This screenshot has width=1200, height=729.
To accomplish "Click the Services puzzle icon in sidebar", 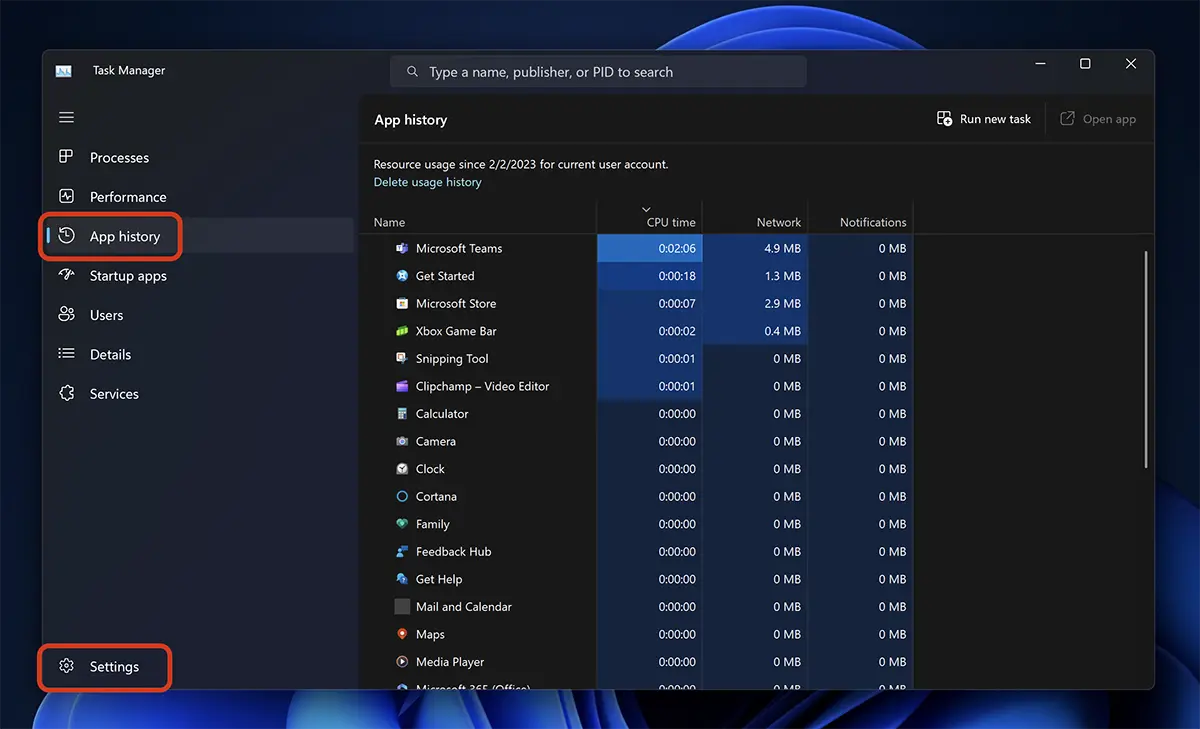I will (66, 394).
